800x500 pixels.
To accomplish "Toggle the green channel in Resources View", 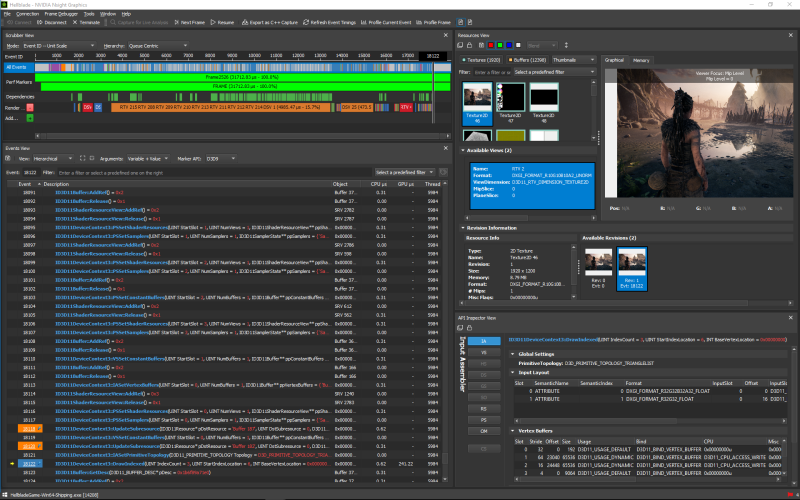I will (502, 45).
